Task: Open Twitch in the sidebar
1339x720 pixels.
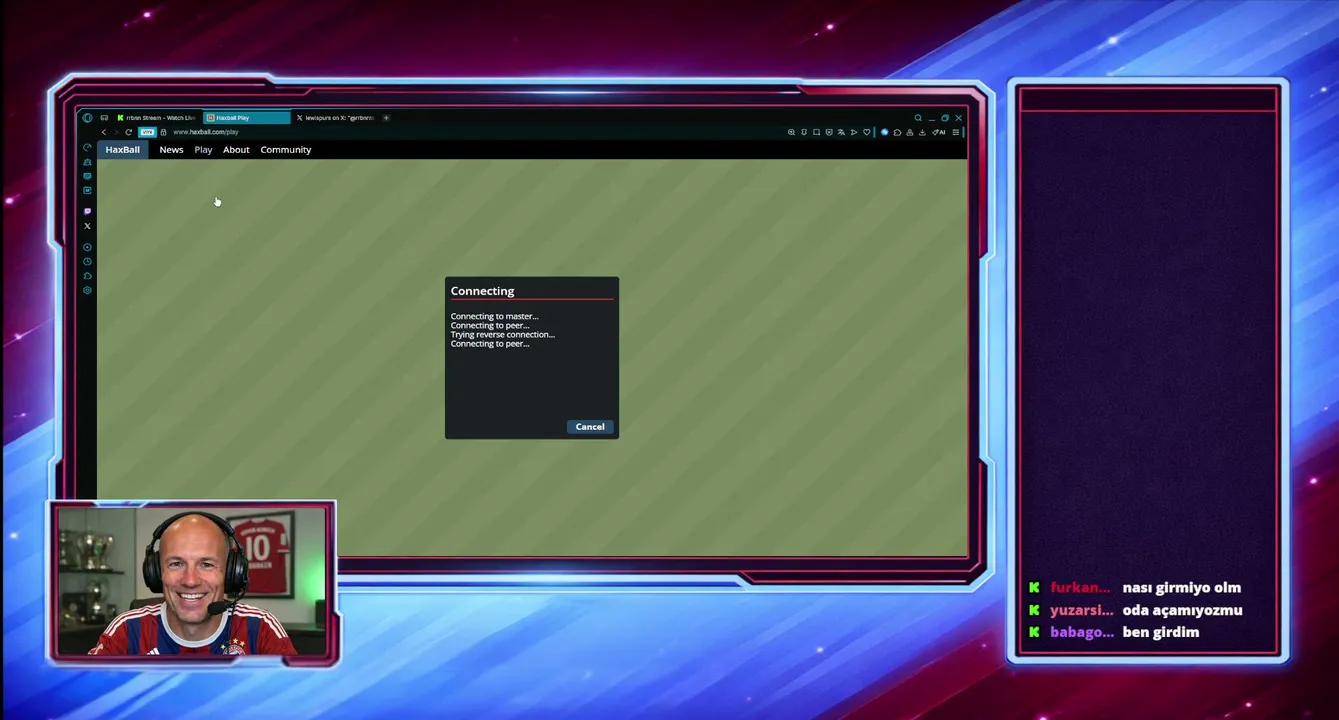Action: [87, 211]
